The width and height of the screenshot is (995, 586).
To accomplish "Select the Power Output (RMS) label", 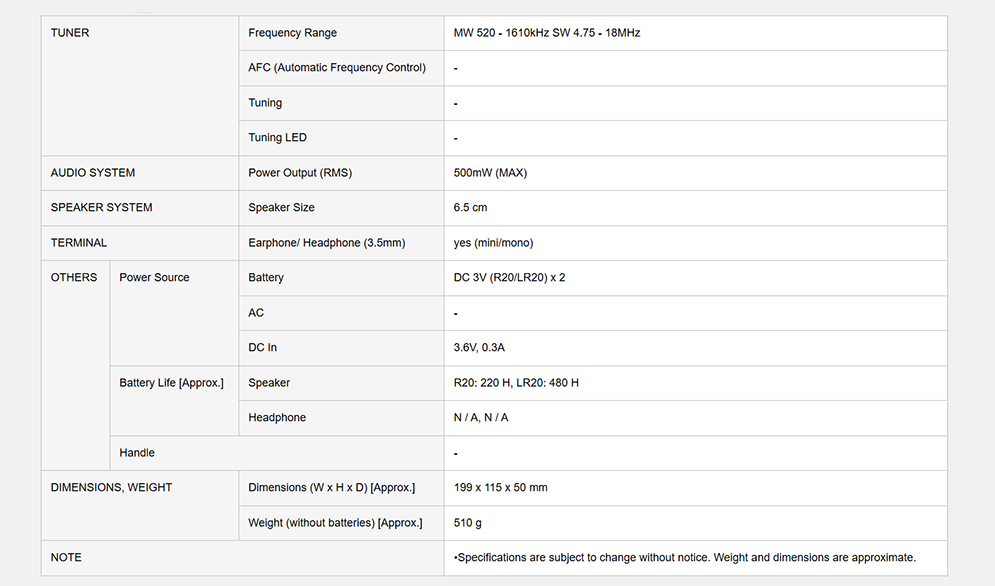I will (x=300, y=173).
